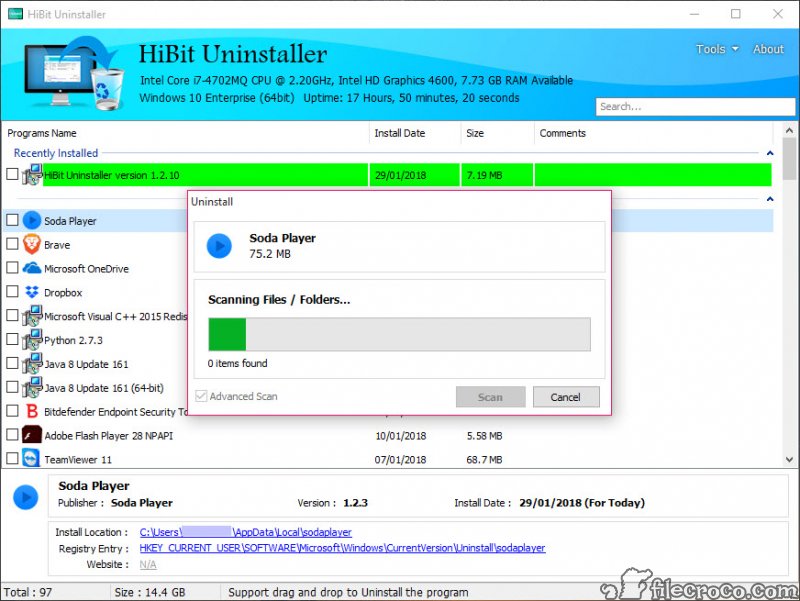The image size is (800, 601).
Task: Open the About menu
Action: pyautogui.click(x=768, y=49)
